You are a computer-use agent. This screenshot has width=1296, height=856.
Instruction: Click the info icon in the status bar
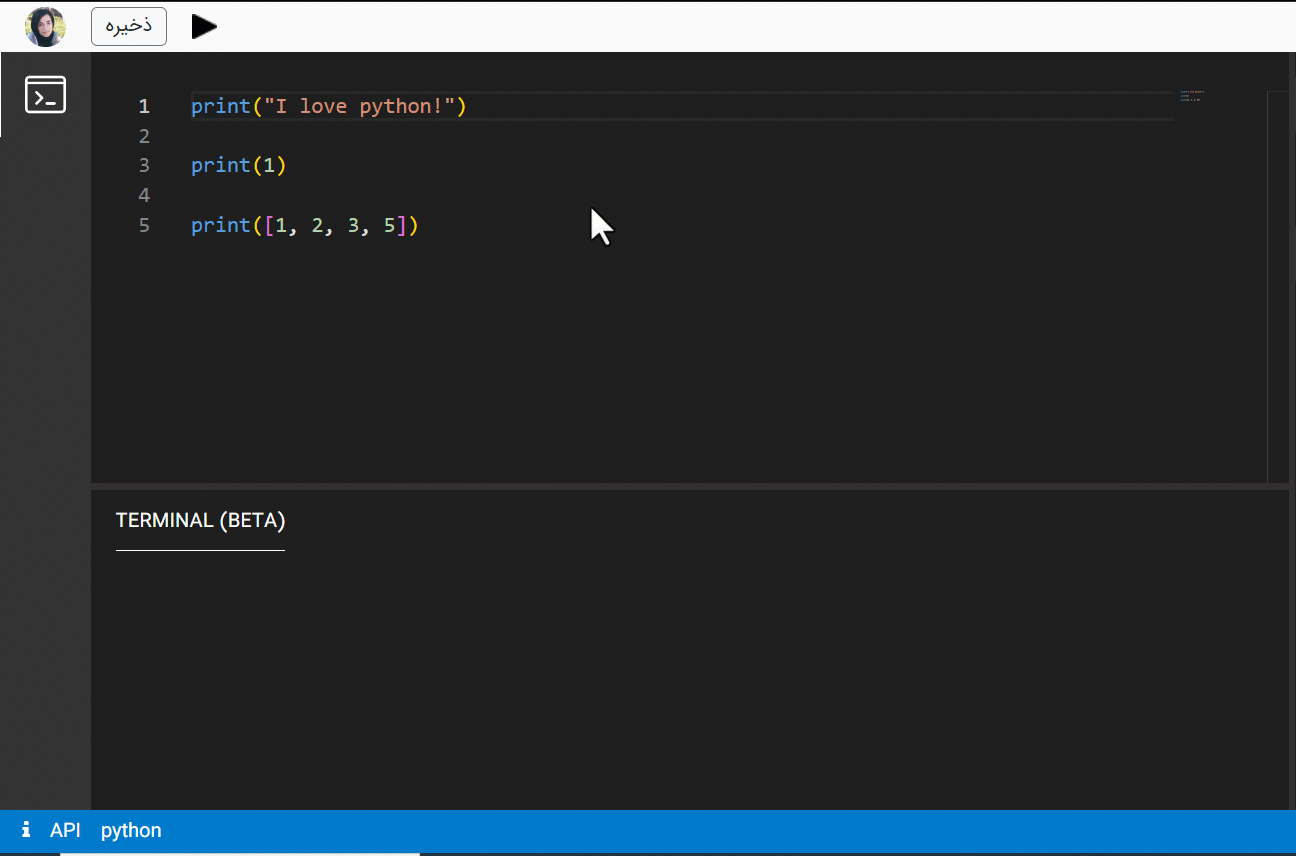point(26,830)
